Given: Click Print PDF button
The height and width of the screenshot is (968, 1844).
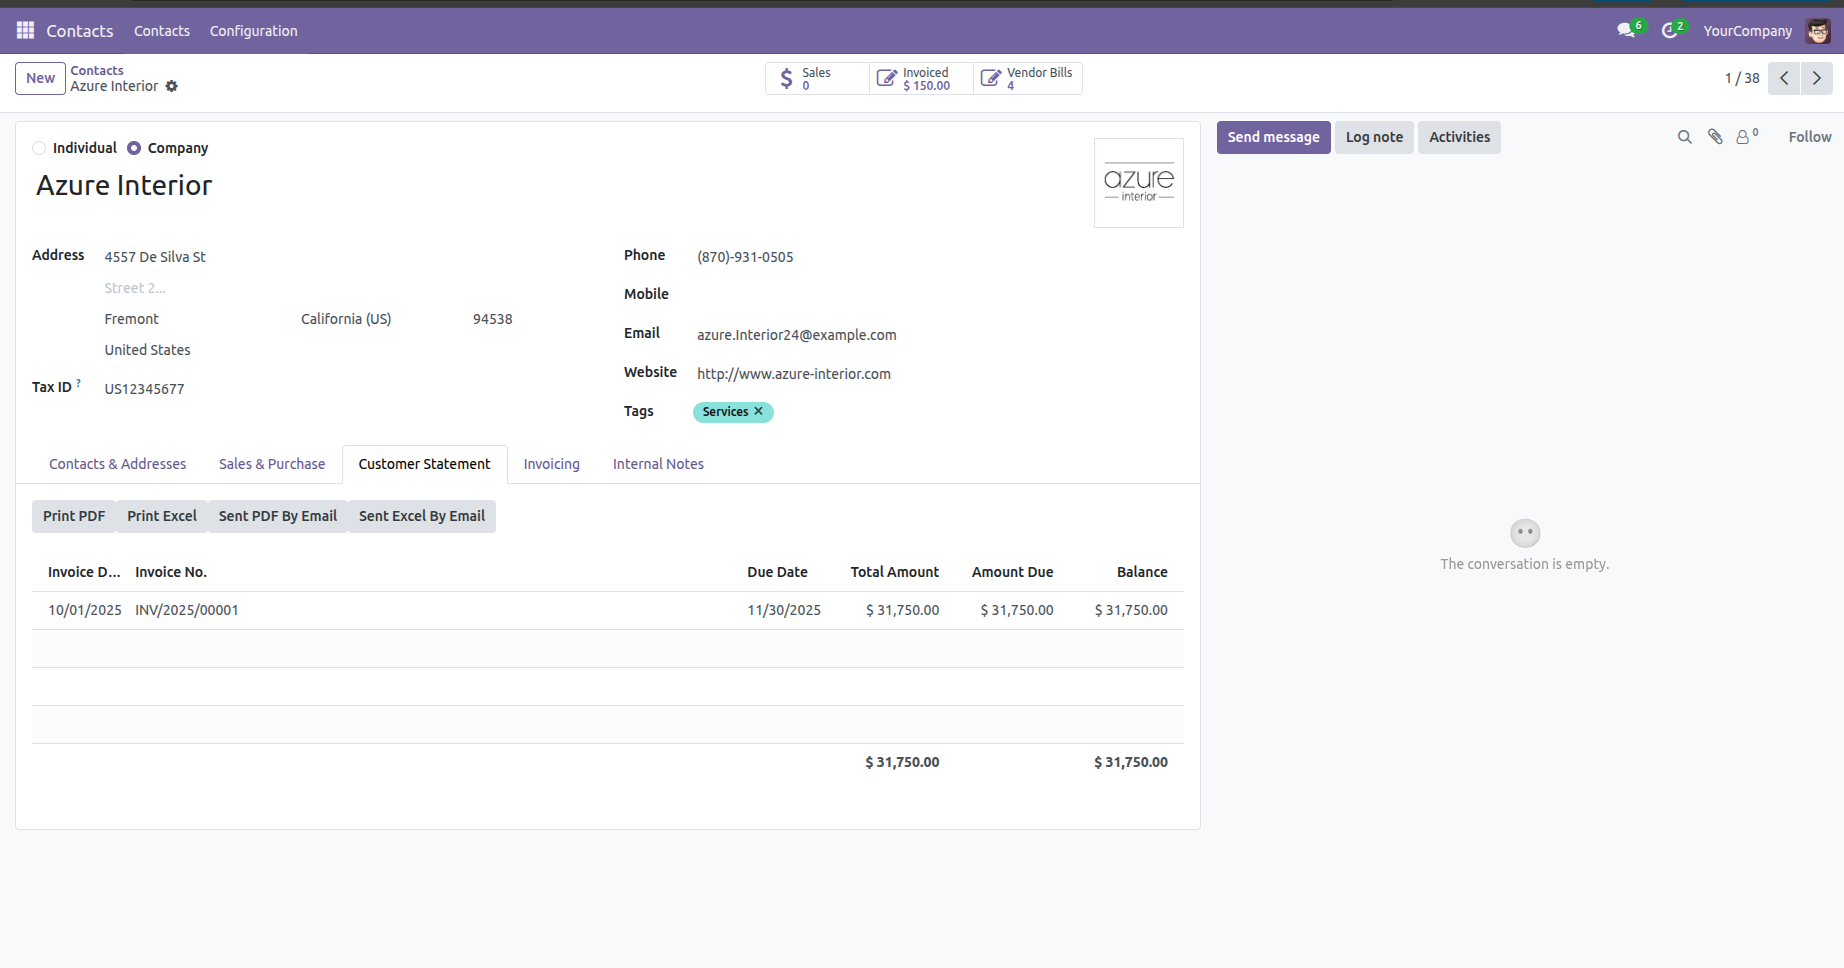Looking at the screenshot, I should click(x=74, y=516).
